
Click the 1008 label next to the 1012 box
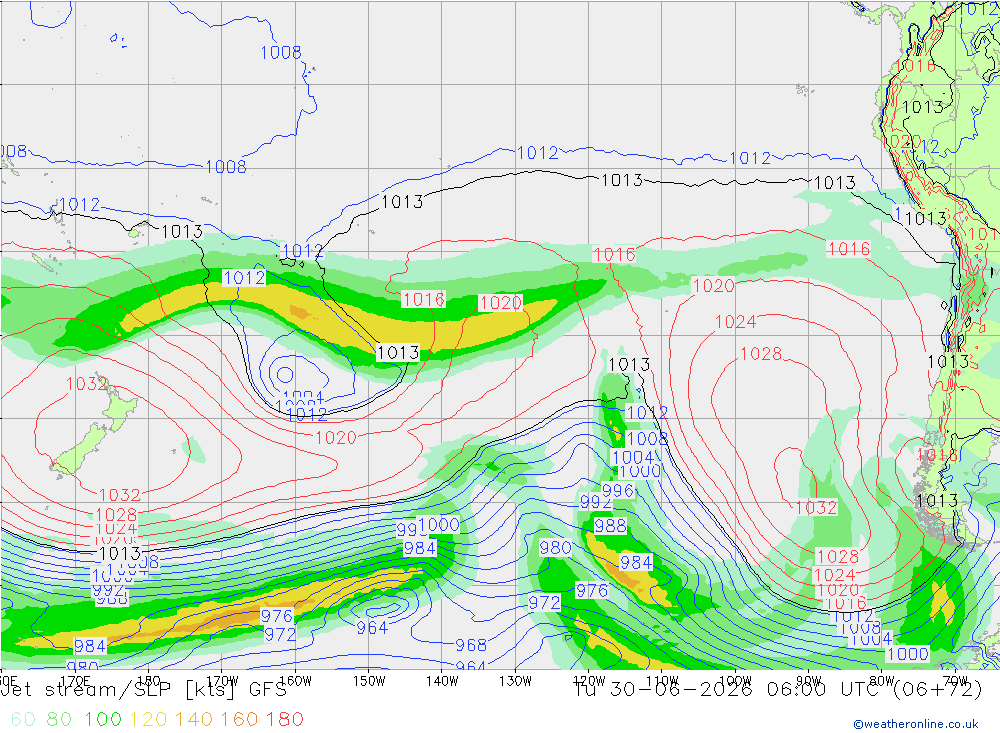point(647,438)
